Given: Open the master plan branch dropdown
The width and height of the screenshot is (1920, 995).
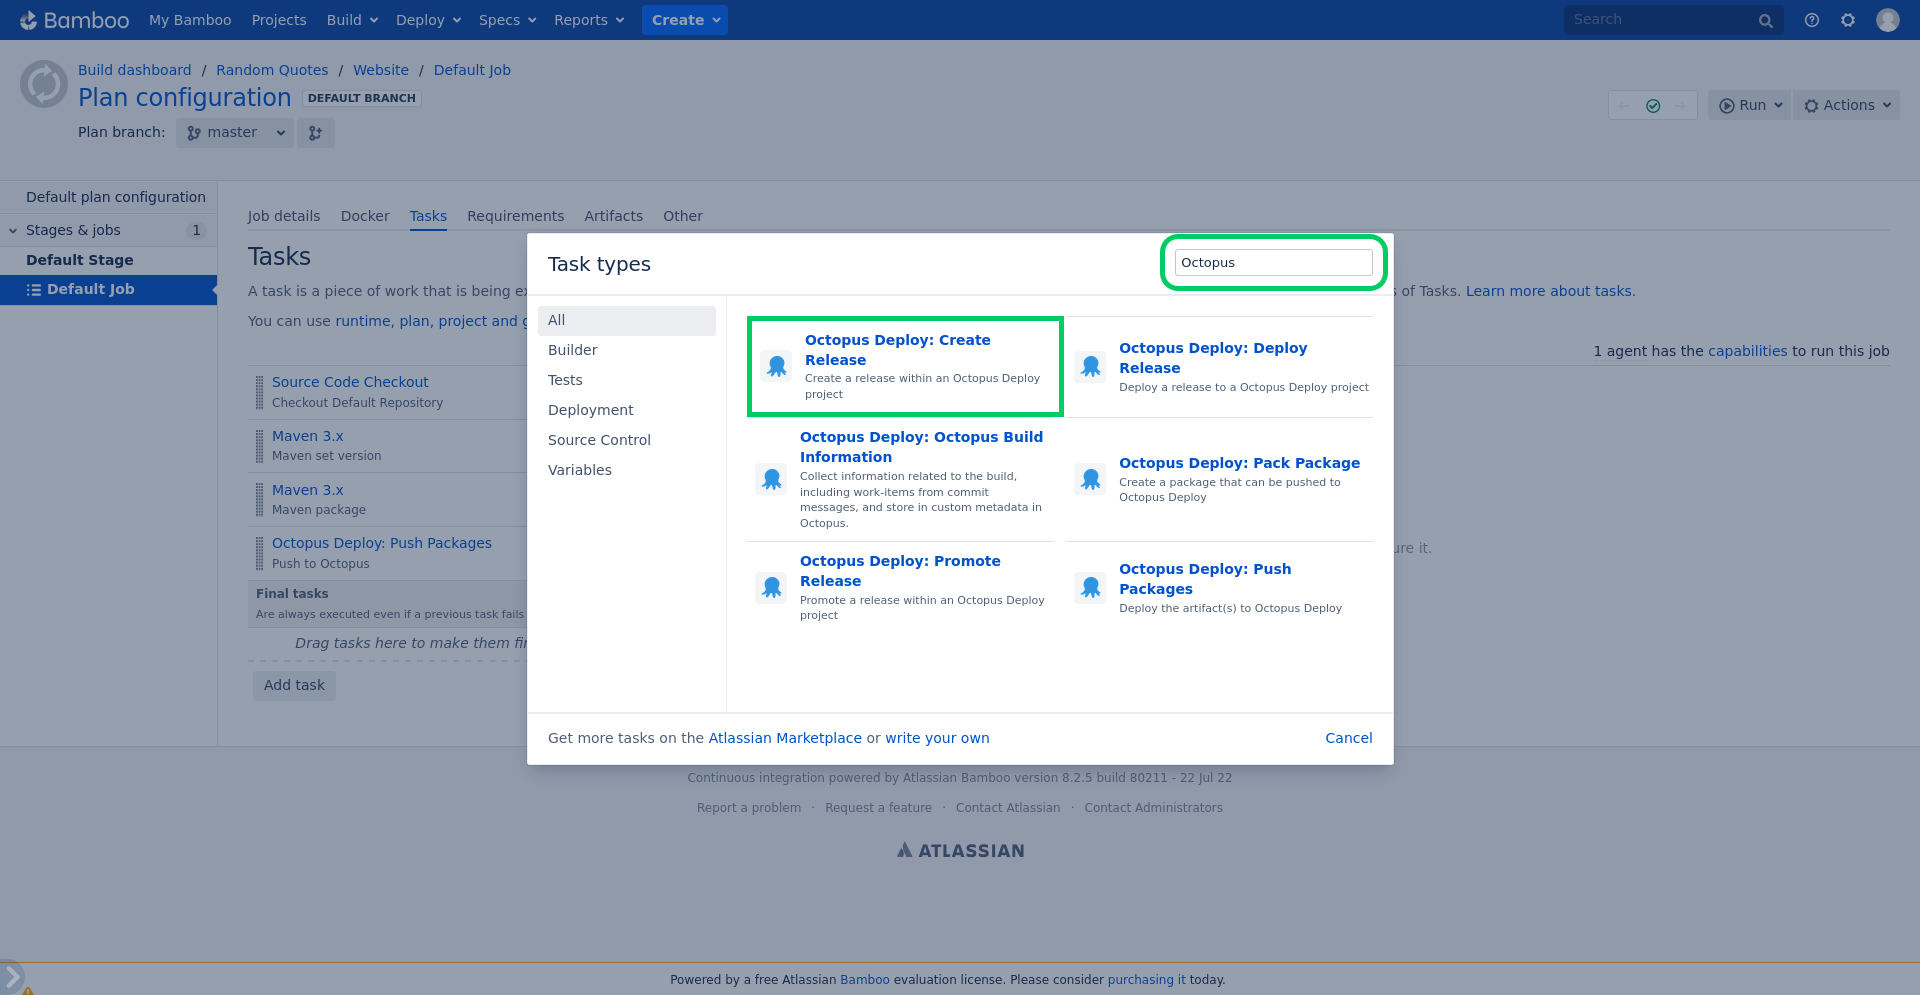Looking at the screenshot, I should click(235, 133).
